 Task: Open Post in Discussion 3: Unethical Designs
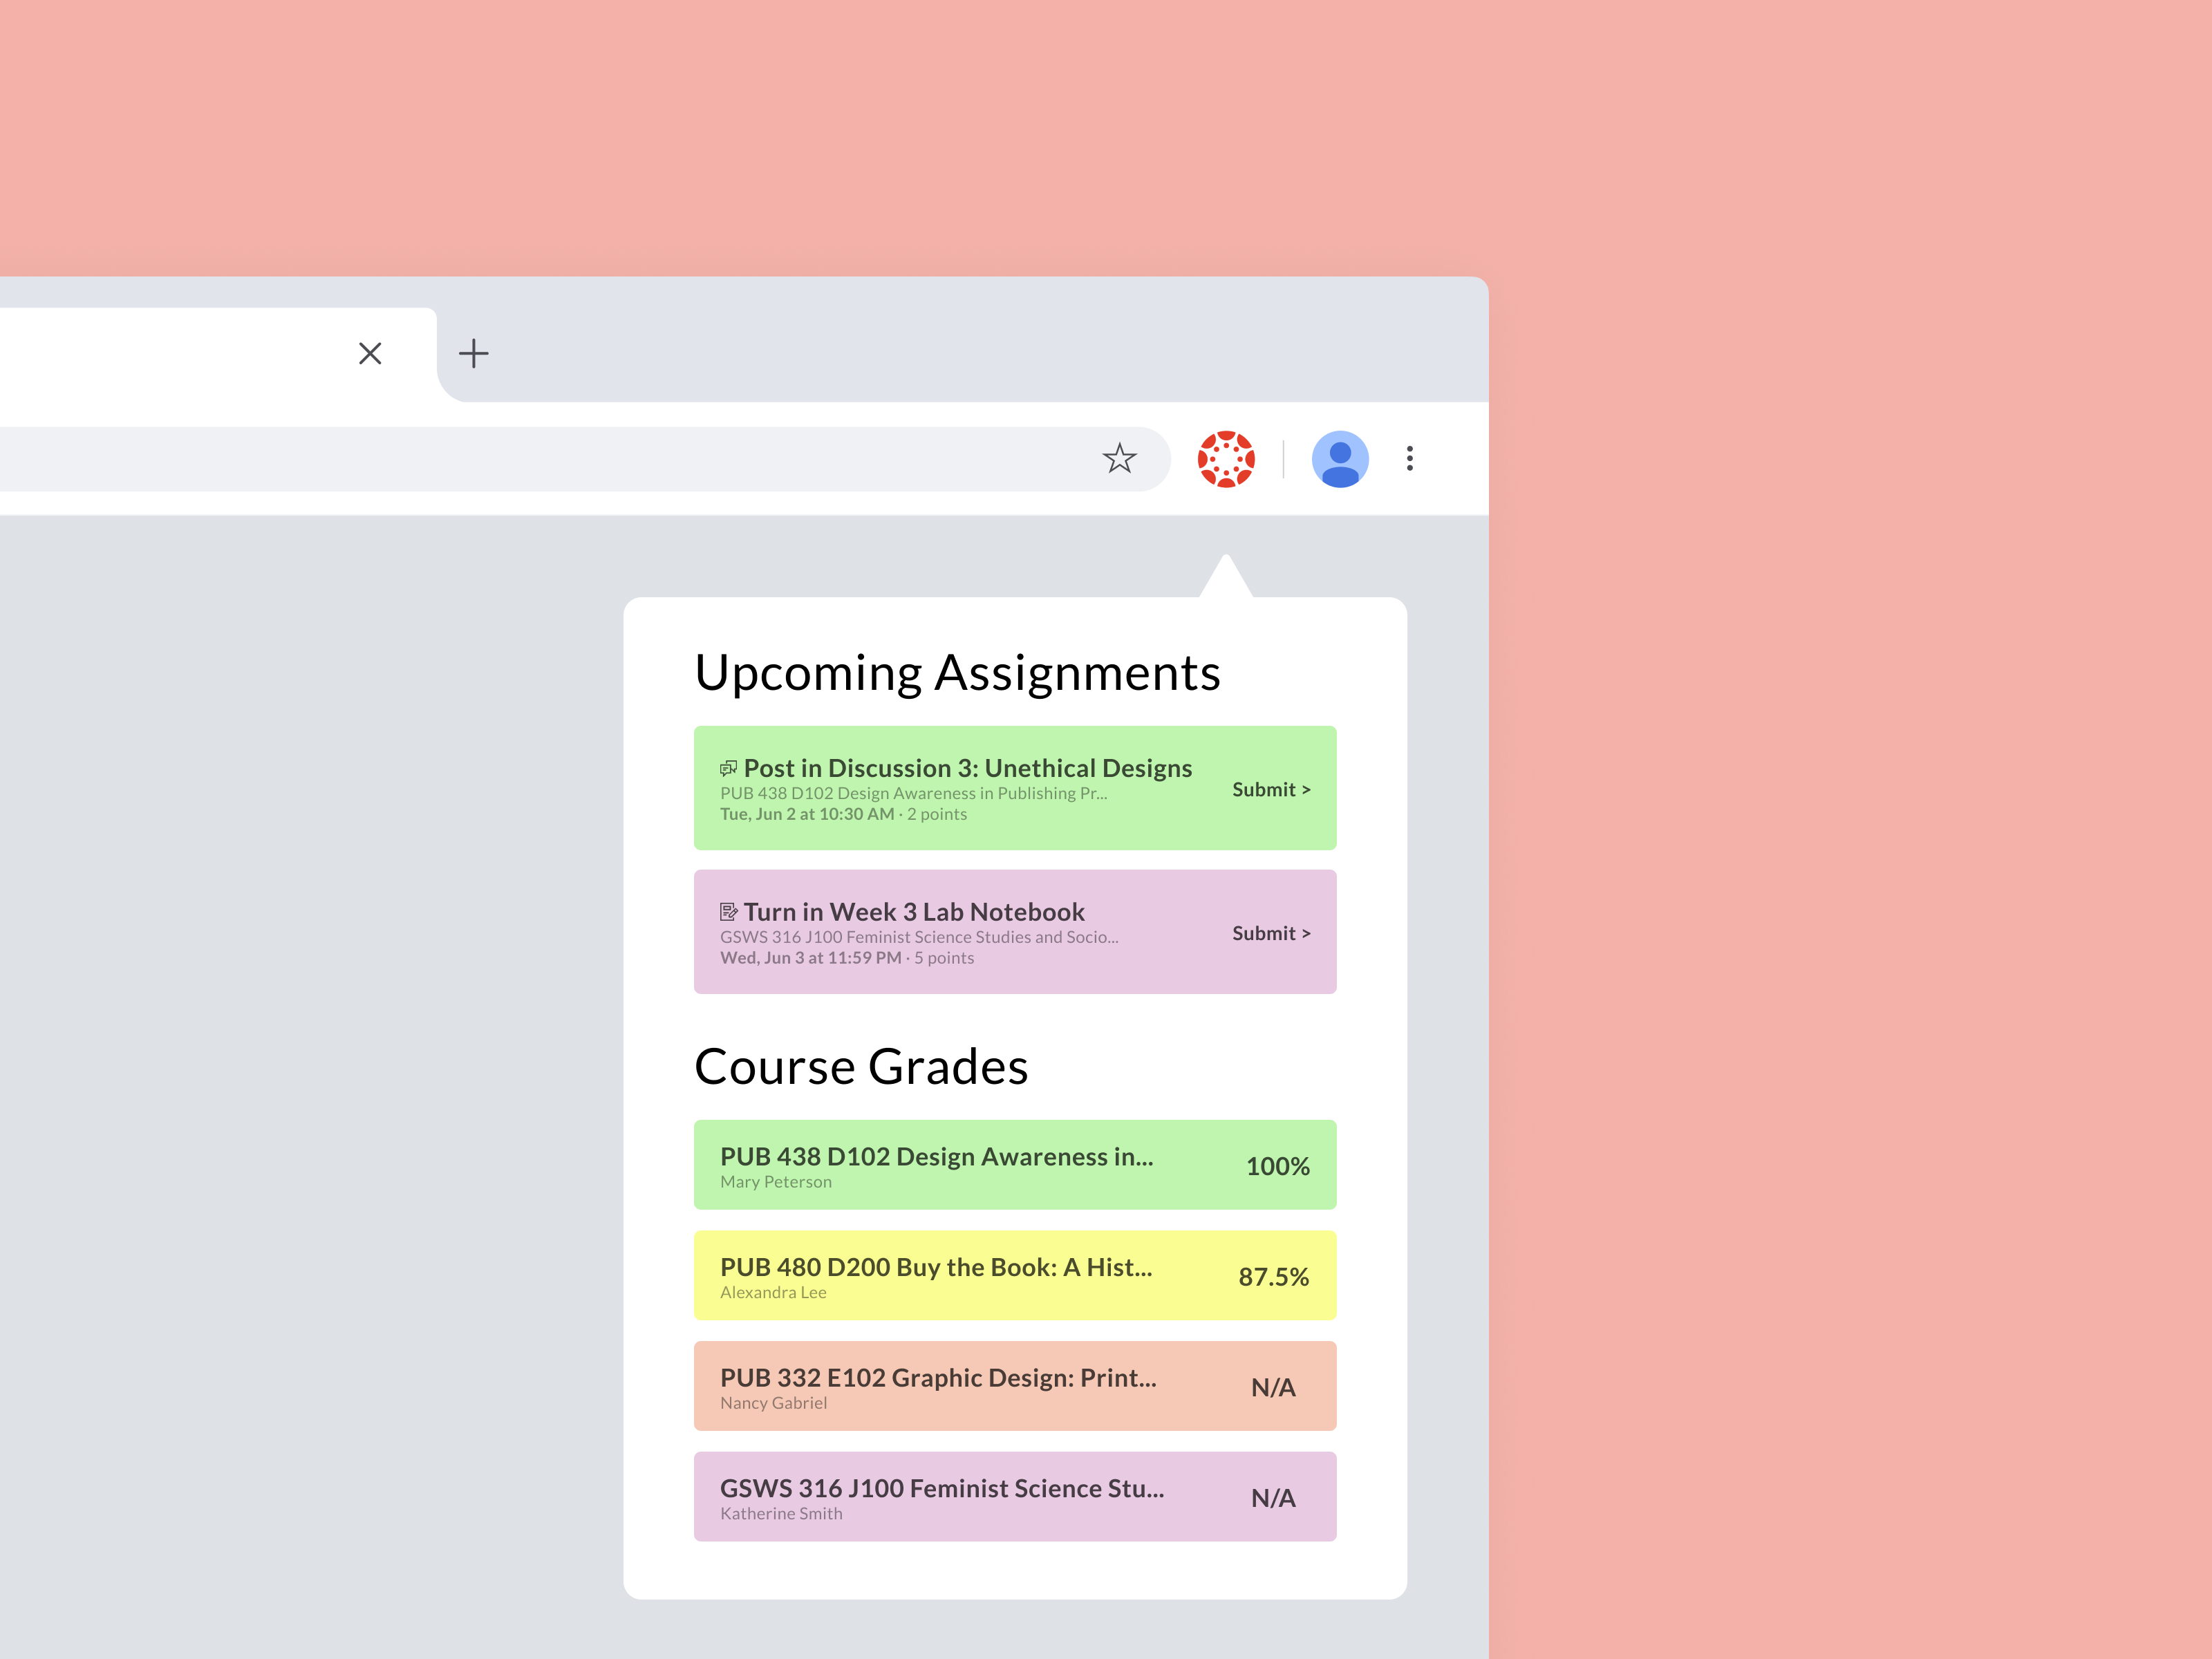pyautogui.click(x=967, y=769)
